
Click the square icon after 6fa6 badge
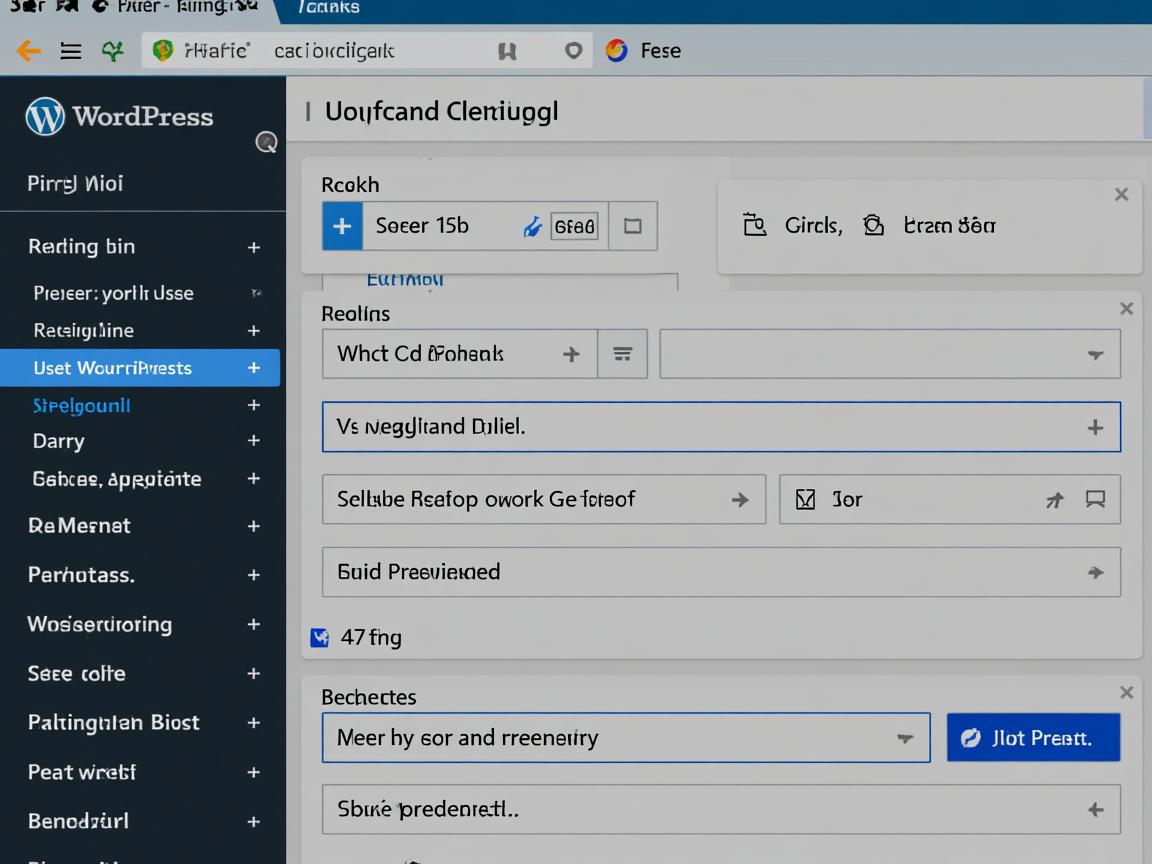point(632,226)
